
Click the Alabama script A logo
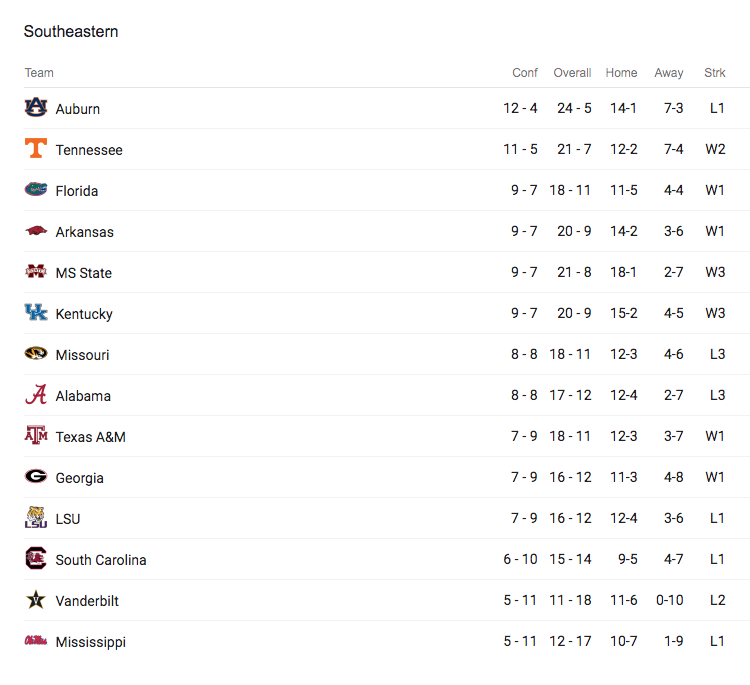point(36,395)
